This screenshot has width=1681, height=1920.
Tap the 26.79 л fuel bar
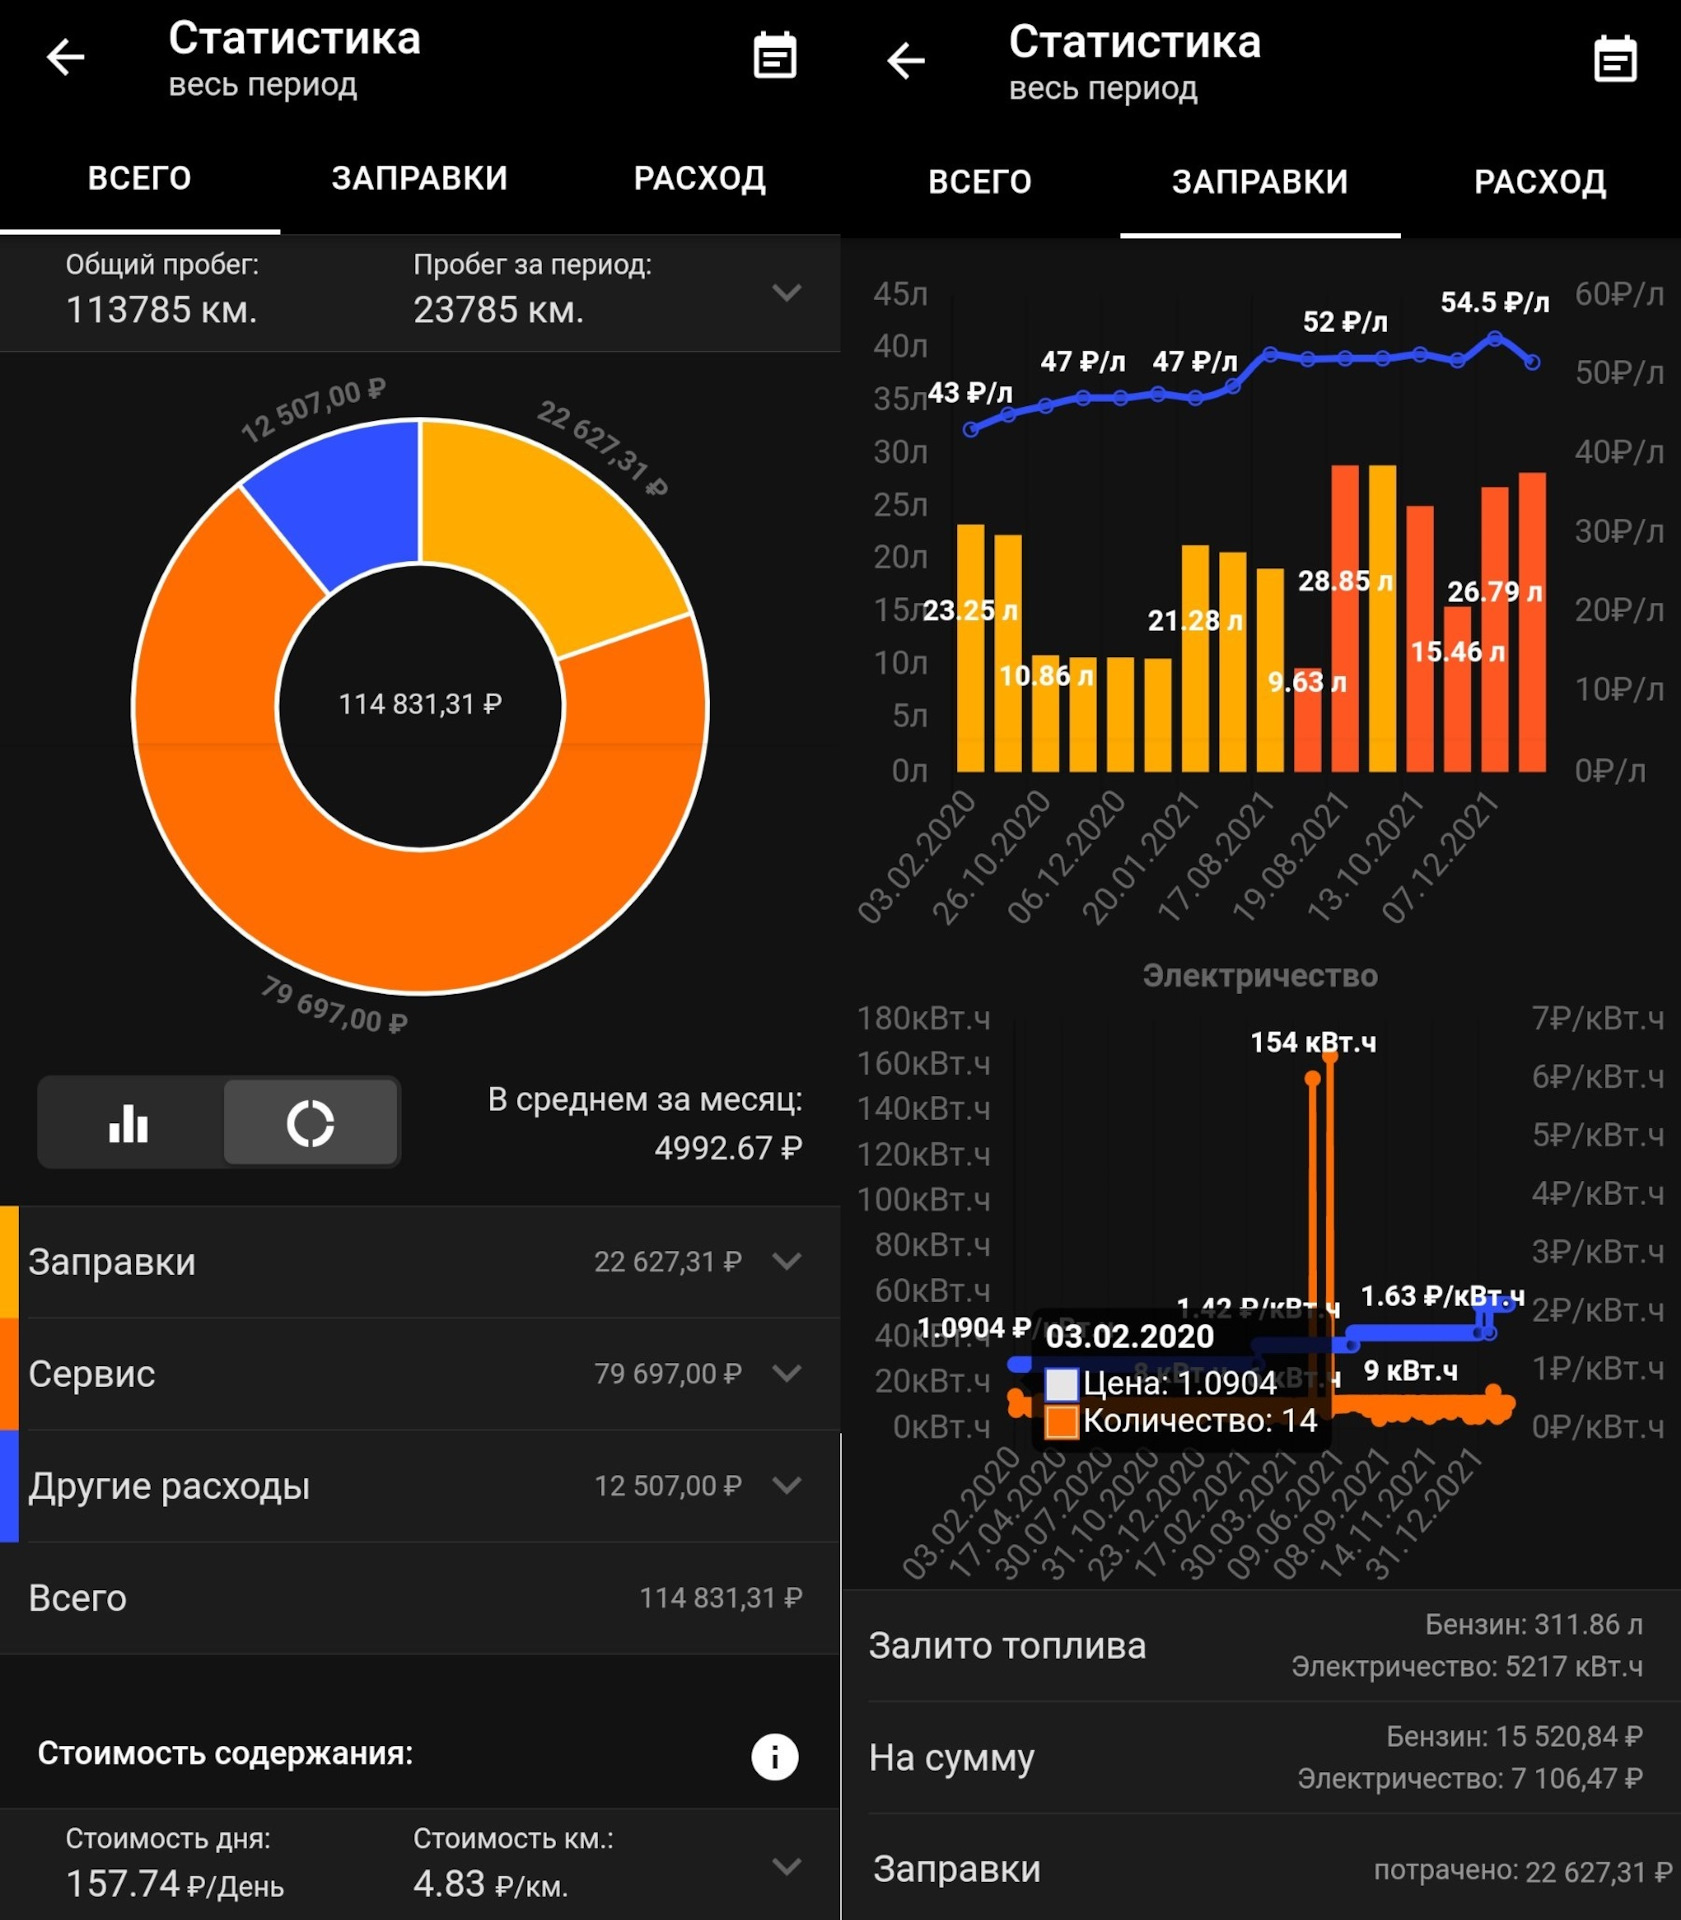tap(1495, 629)
